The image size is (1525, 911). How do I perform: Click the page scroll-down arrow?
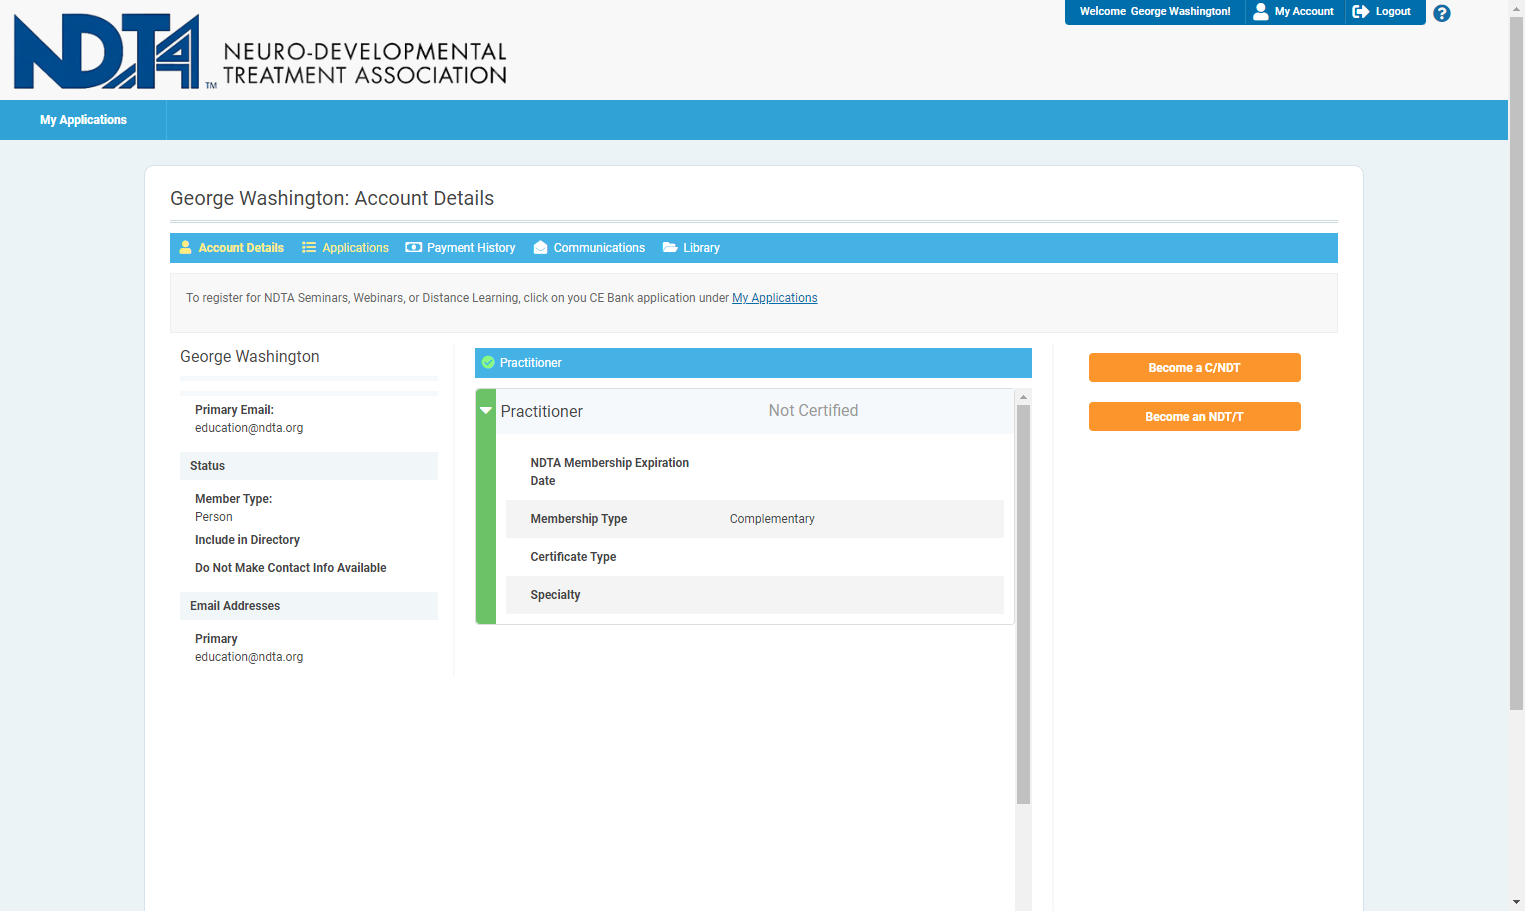[1517, 902]
